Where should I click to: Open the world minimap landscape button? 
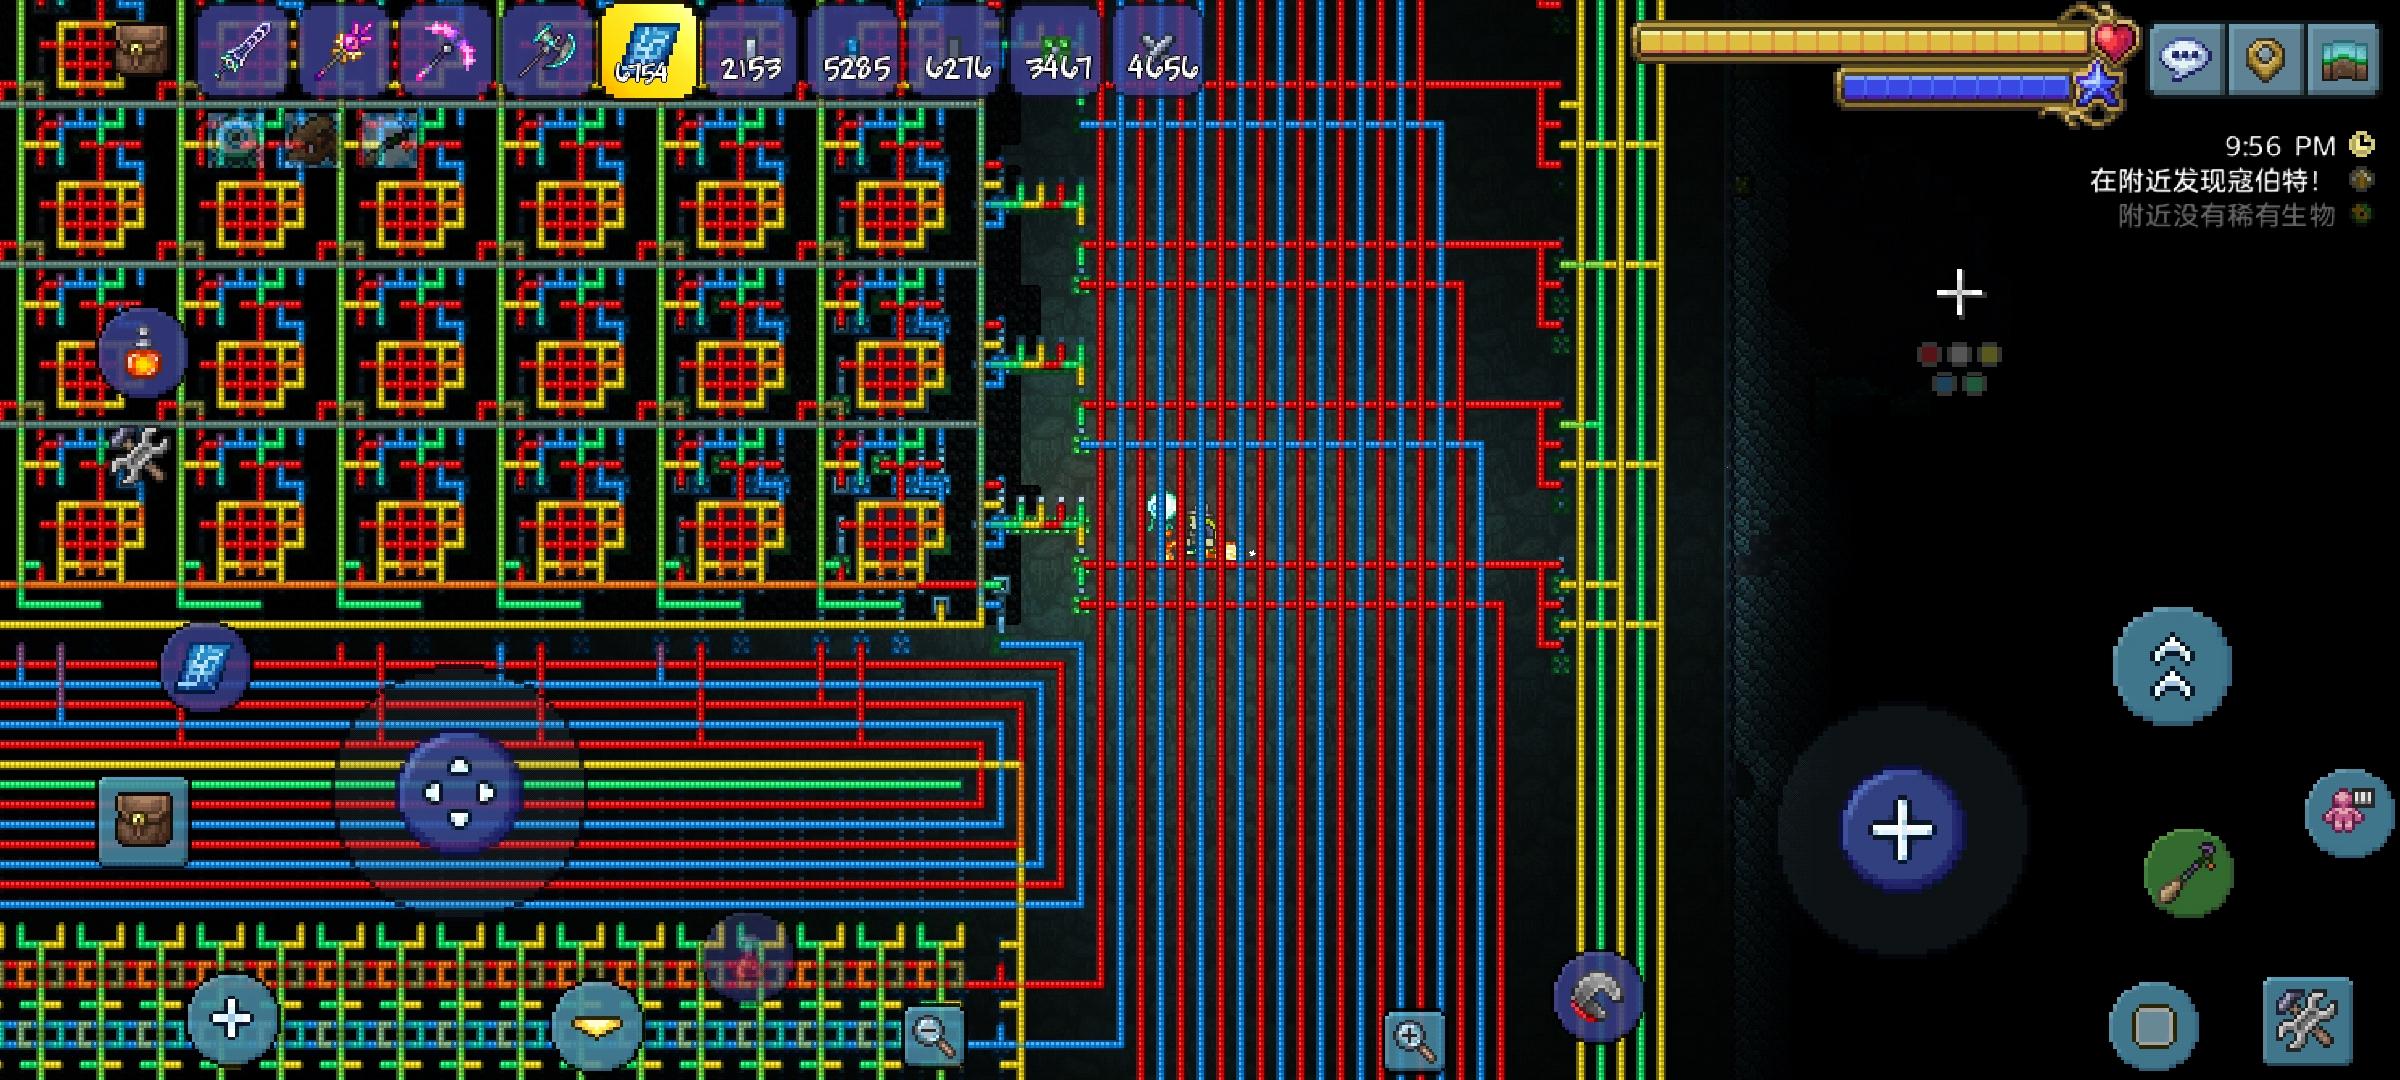point(2344,58)
